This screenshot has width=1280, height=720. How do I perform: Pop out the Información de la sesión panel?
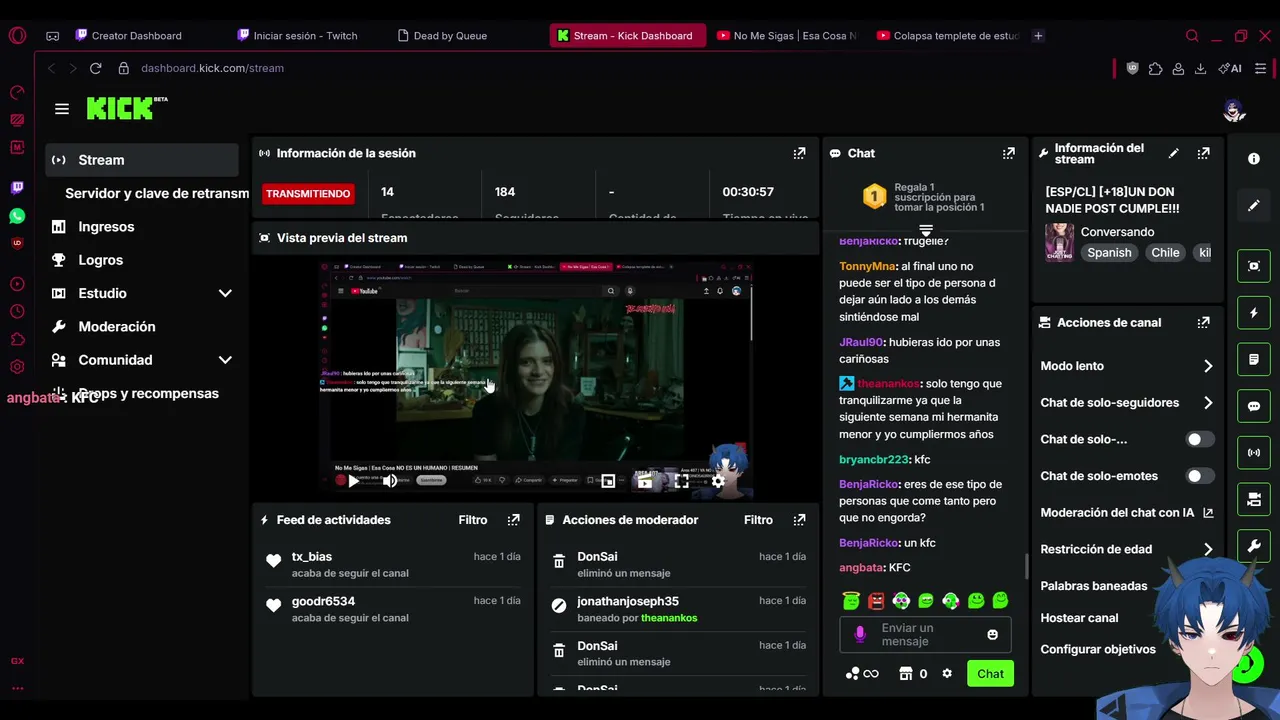[799, 153]
